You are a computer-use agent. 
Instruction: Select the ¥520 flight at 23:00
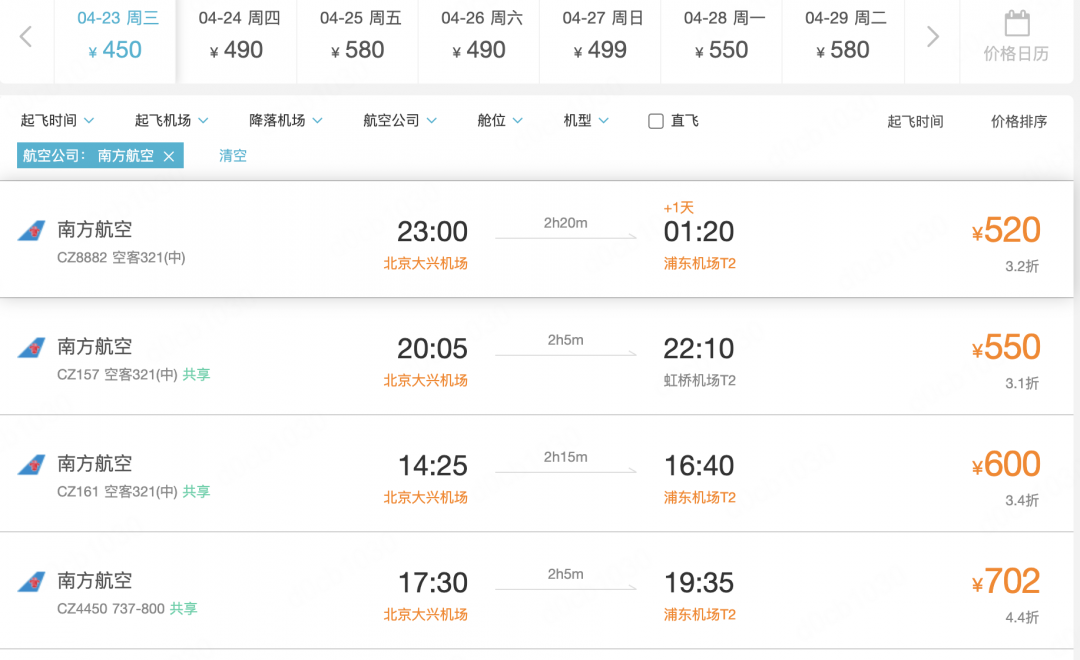point(1005,231)
